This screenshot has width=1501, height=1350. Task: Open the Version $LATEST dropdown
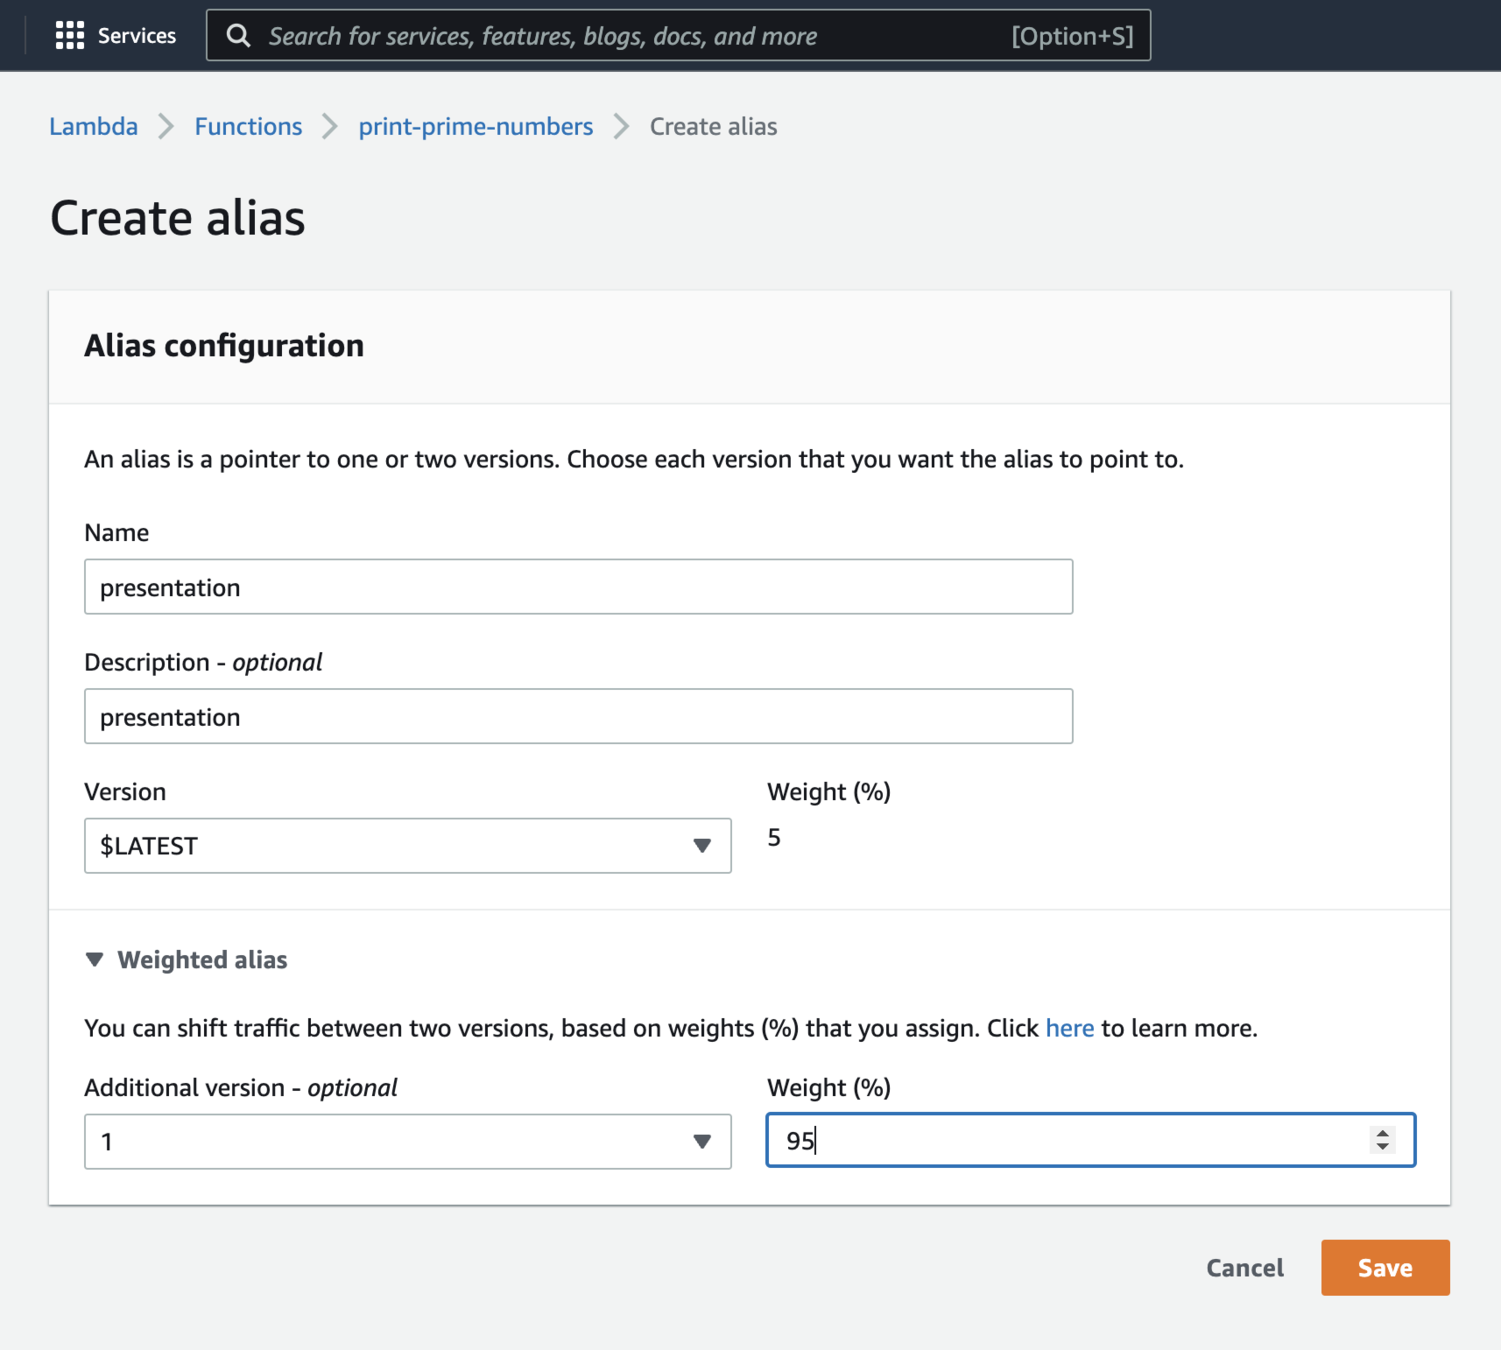pos(407,846)
